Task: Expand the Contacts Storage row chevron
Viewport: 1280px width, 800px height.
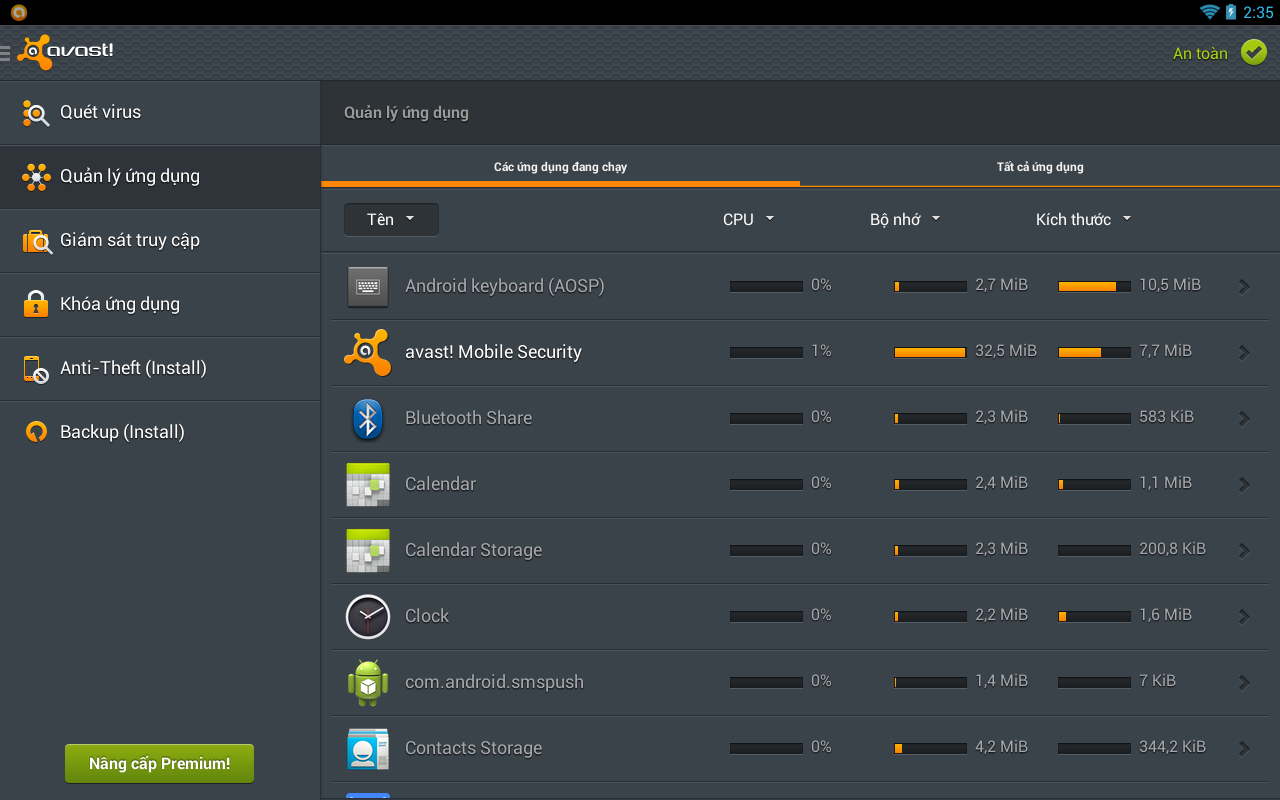Action: point(1244,748)
